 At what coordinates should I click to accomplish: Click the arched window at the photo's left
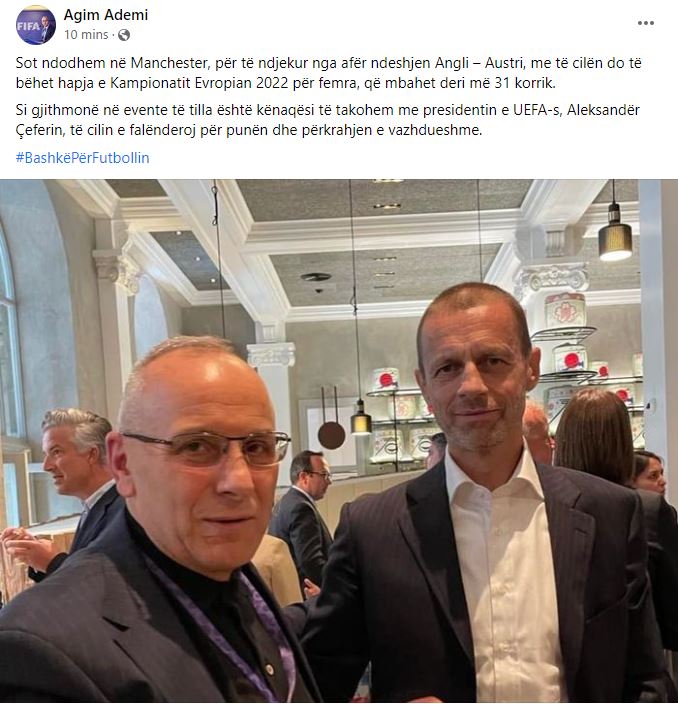pyautogui.click(x=11, y=341)
